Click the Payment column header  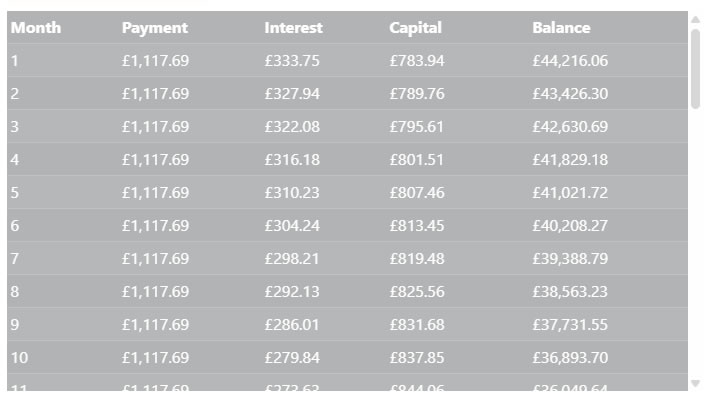pyautogui.click(x=154, y=28)
